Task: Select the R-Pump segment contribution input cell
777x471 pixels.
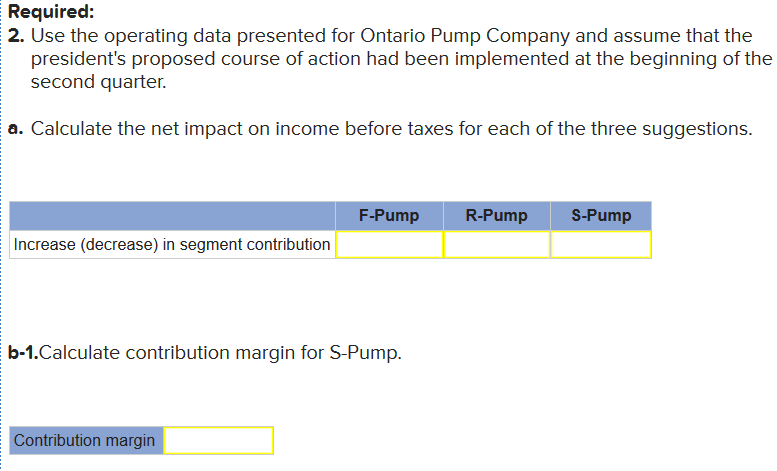Action: pos(497,244)
